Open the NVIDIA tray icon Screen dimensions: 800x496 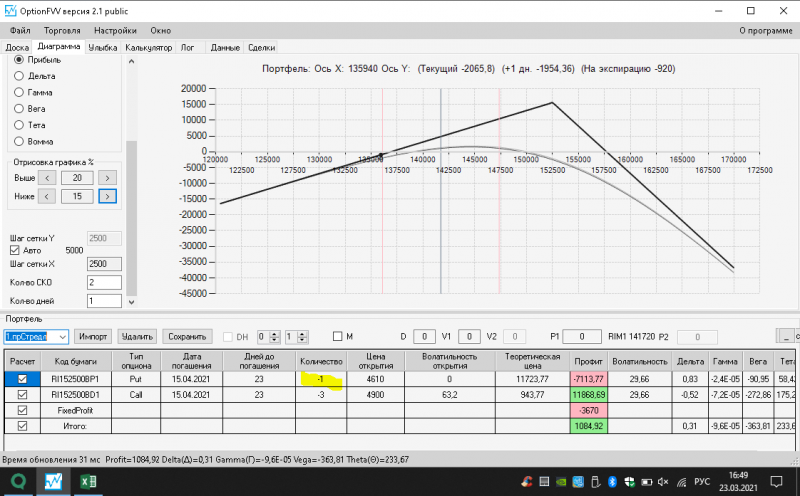click(x=561, y=481)
